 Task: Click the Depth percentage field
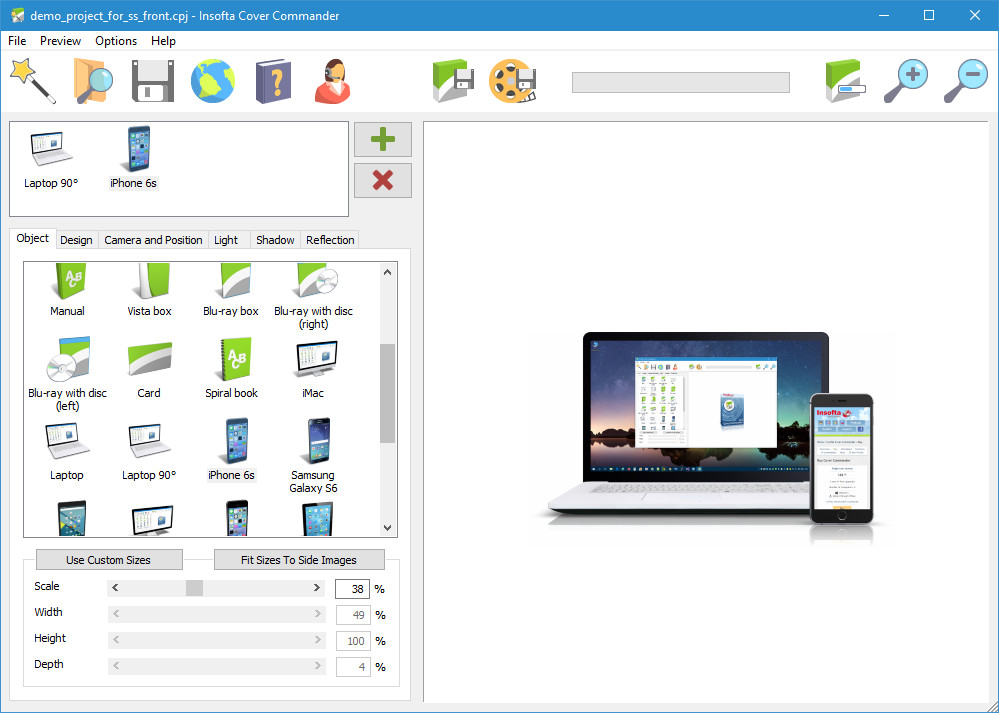coord(352,667)
